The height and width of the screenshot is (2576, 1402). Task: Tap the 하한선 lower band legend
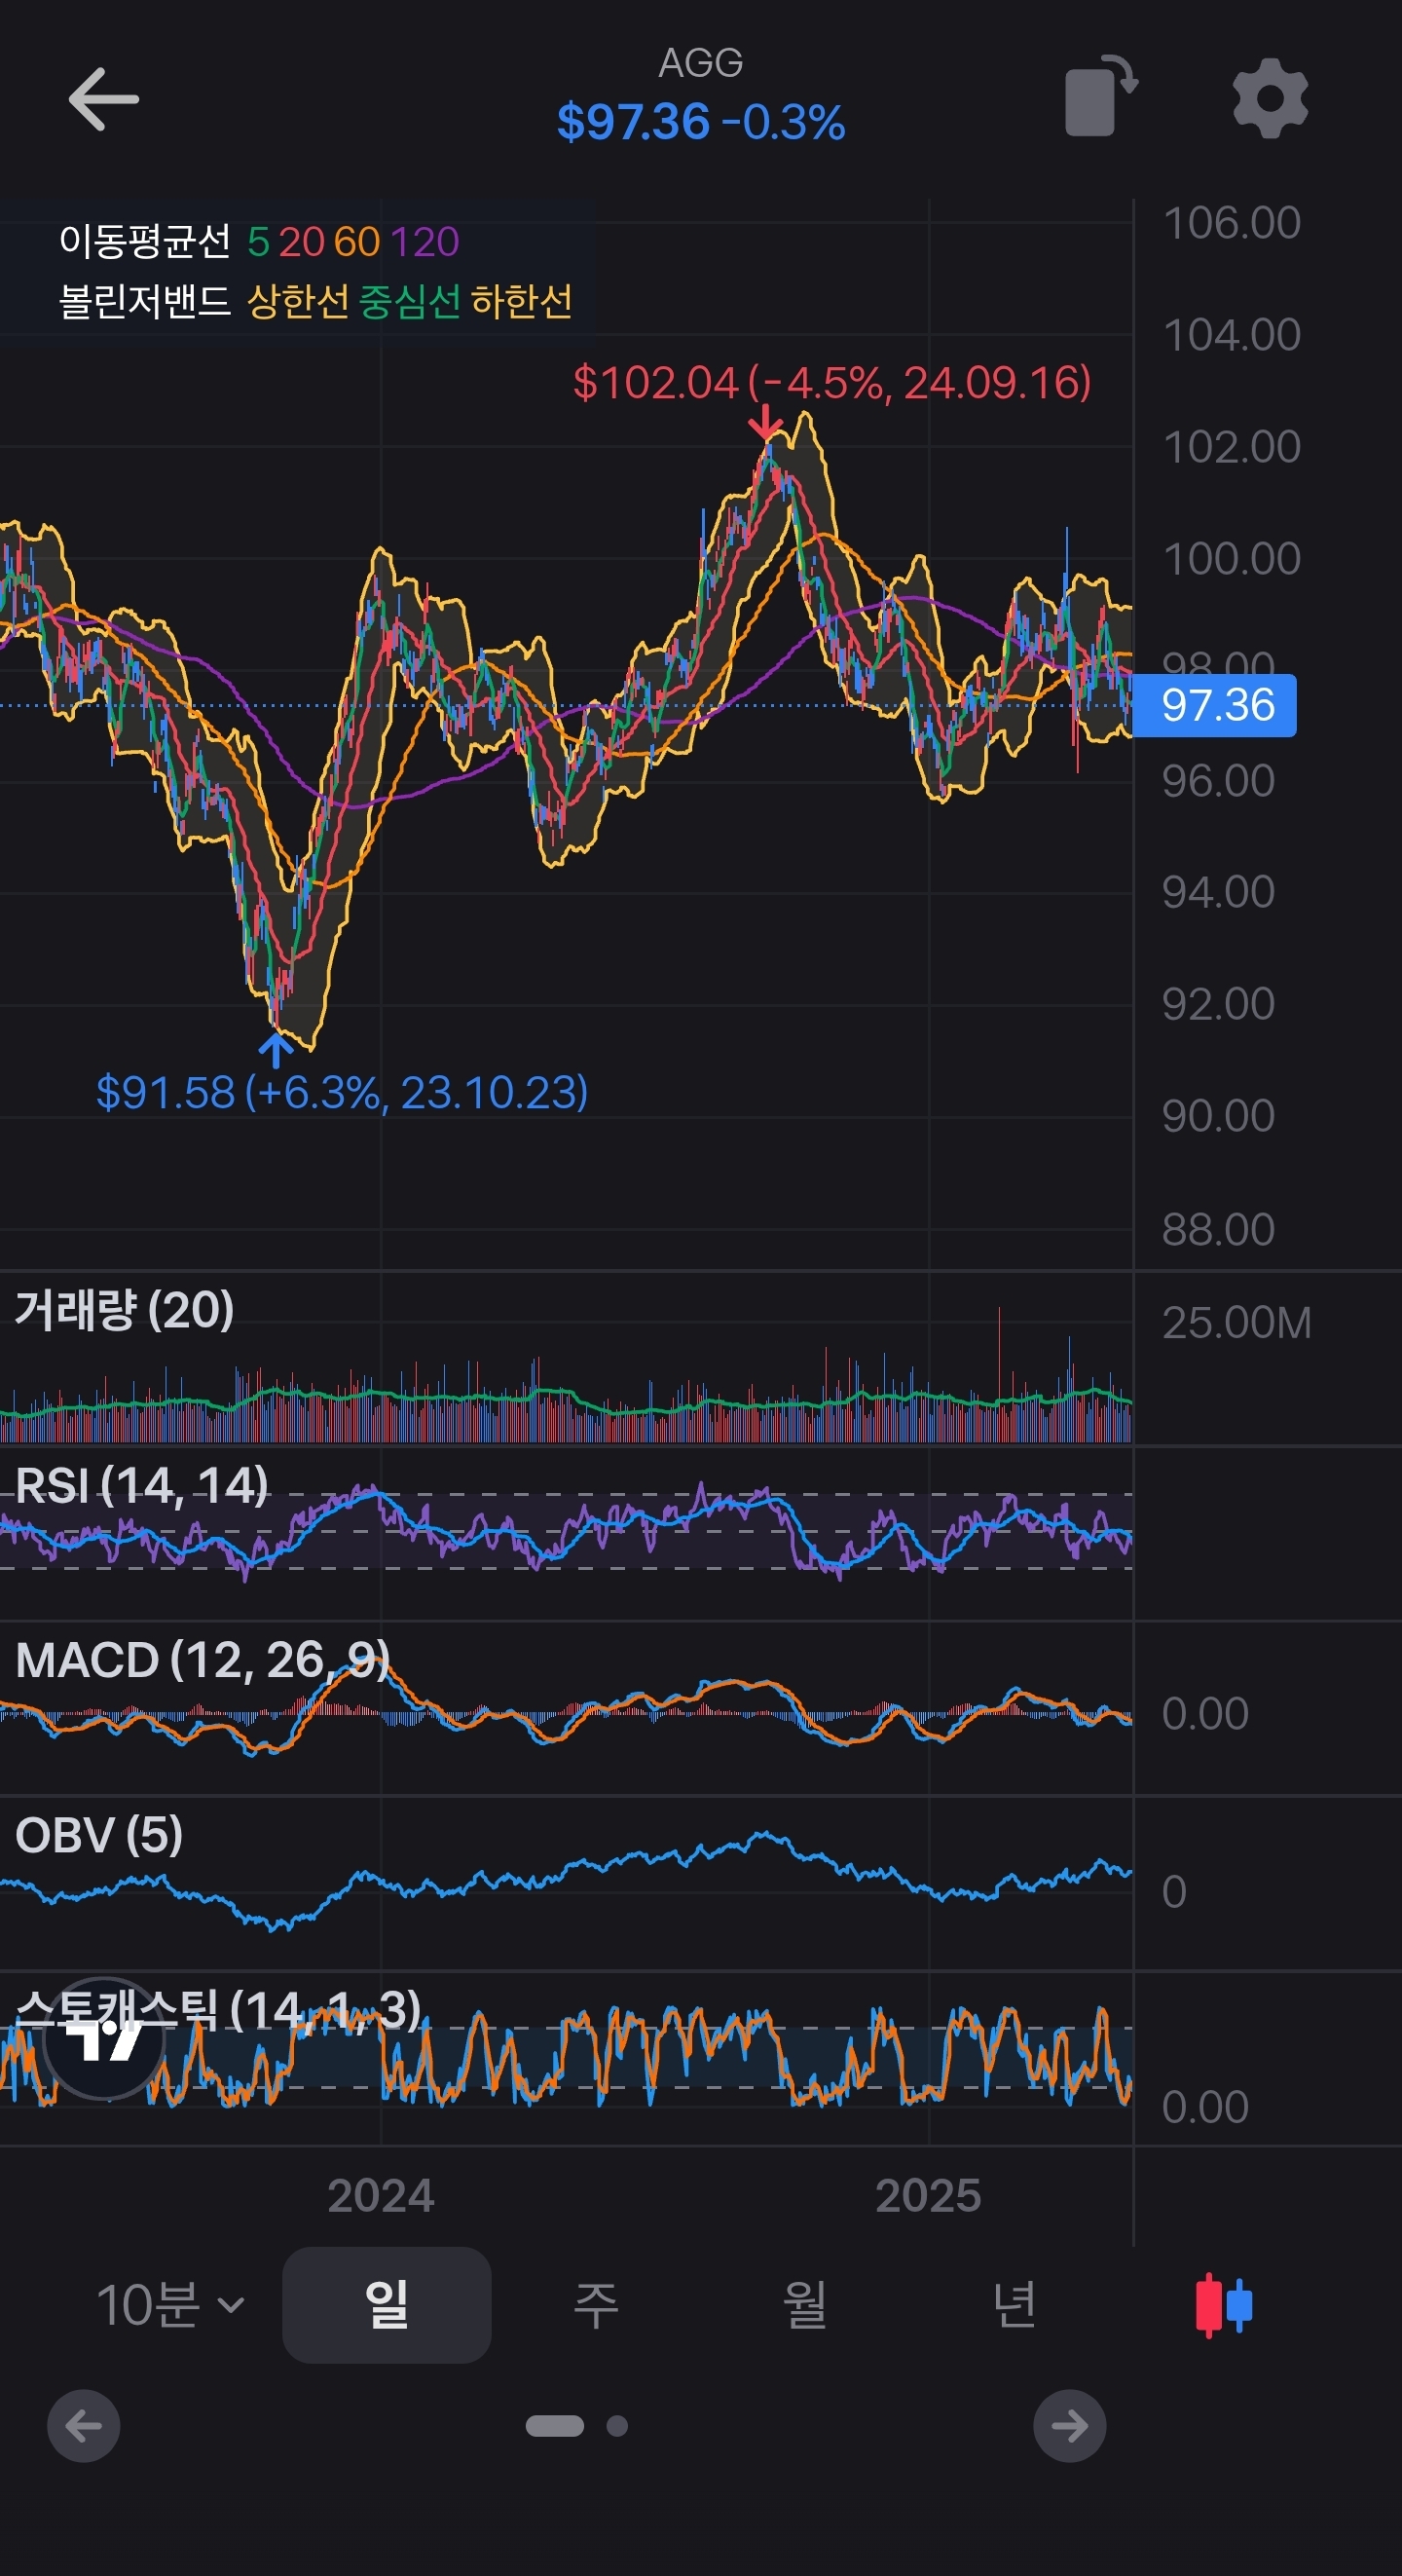pyautogui.click(x=522, y=301)
